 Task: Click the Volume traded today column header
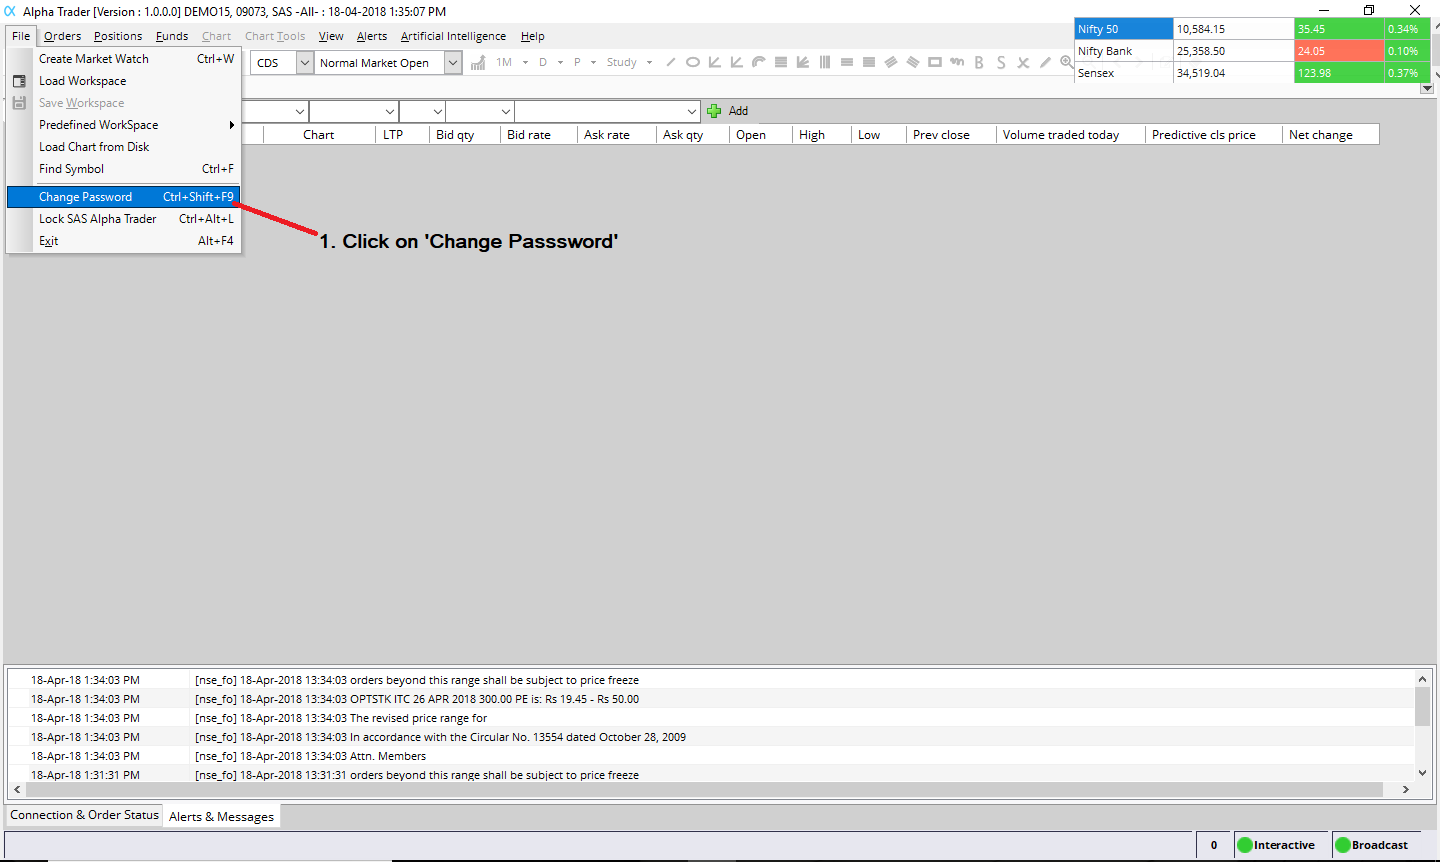(1070, 135)
